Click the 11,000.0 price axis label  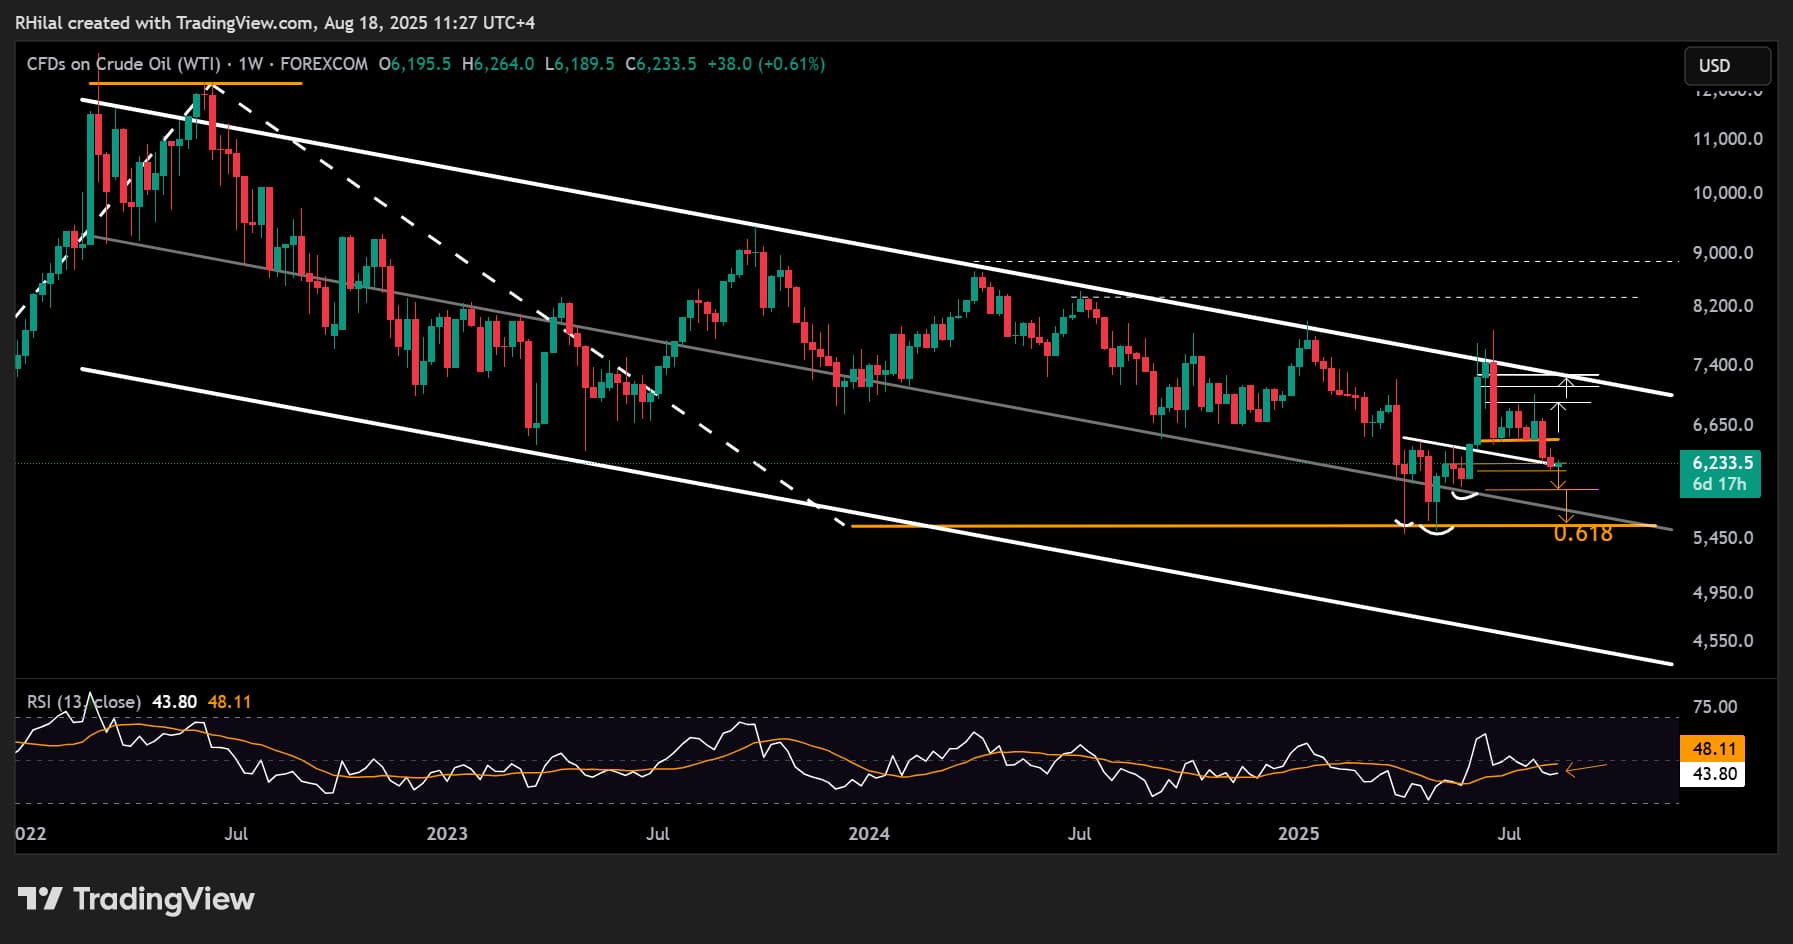[x=1727, y=139]
